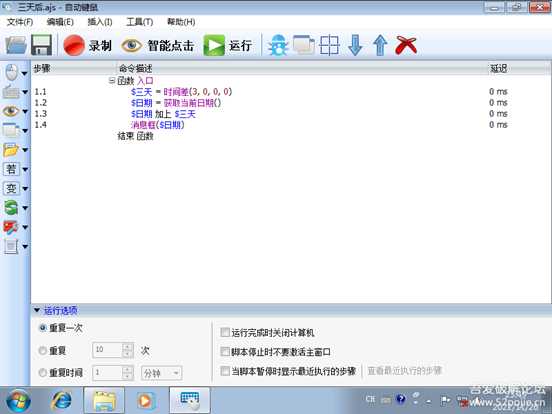
Task: Increase the repeat count with stepper arrows
Action: tap(127, 346)
